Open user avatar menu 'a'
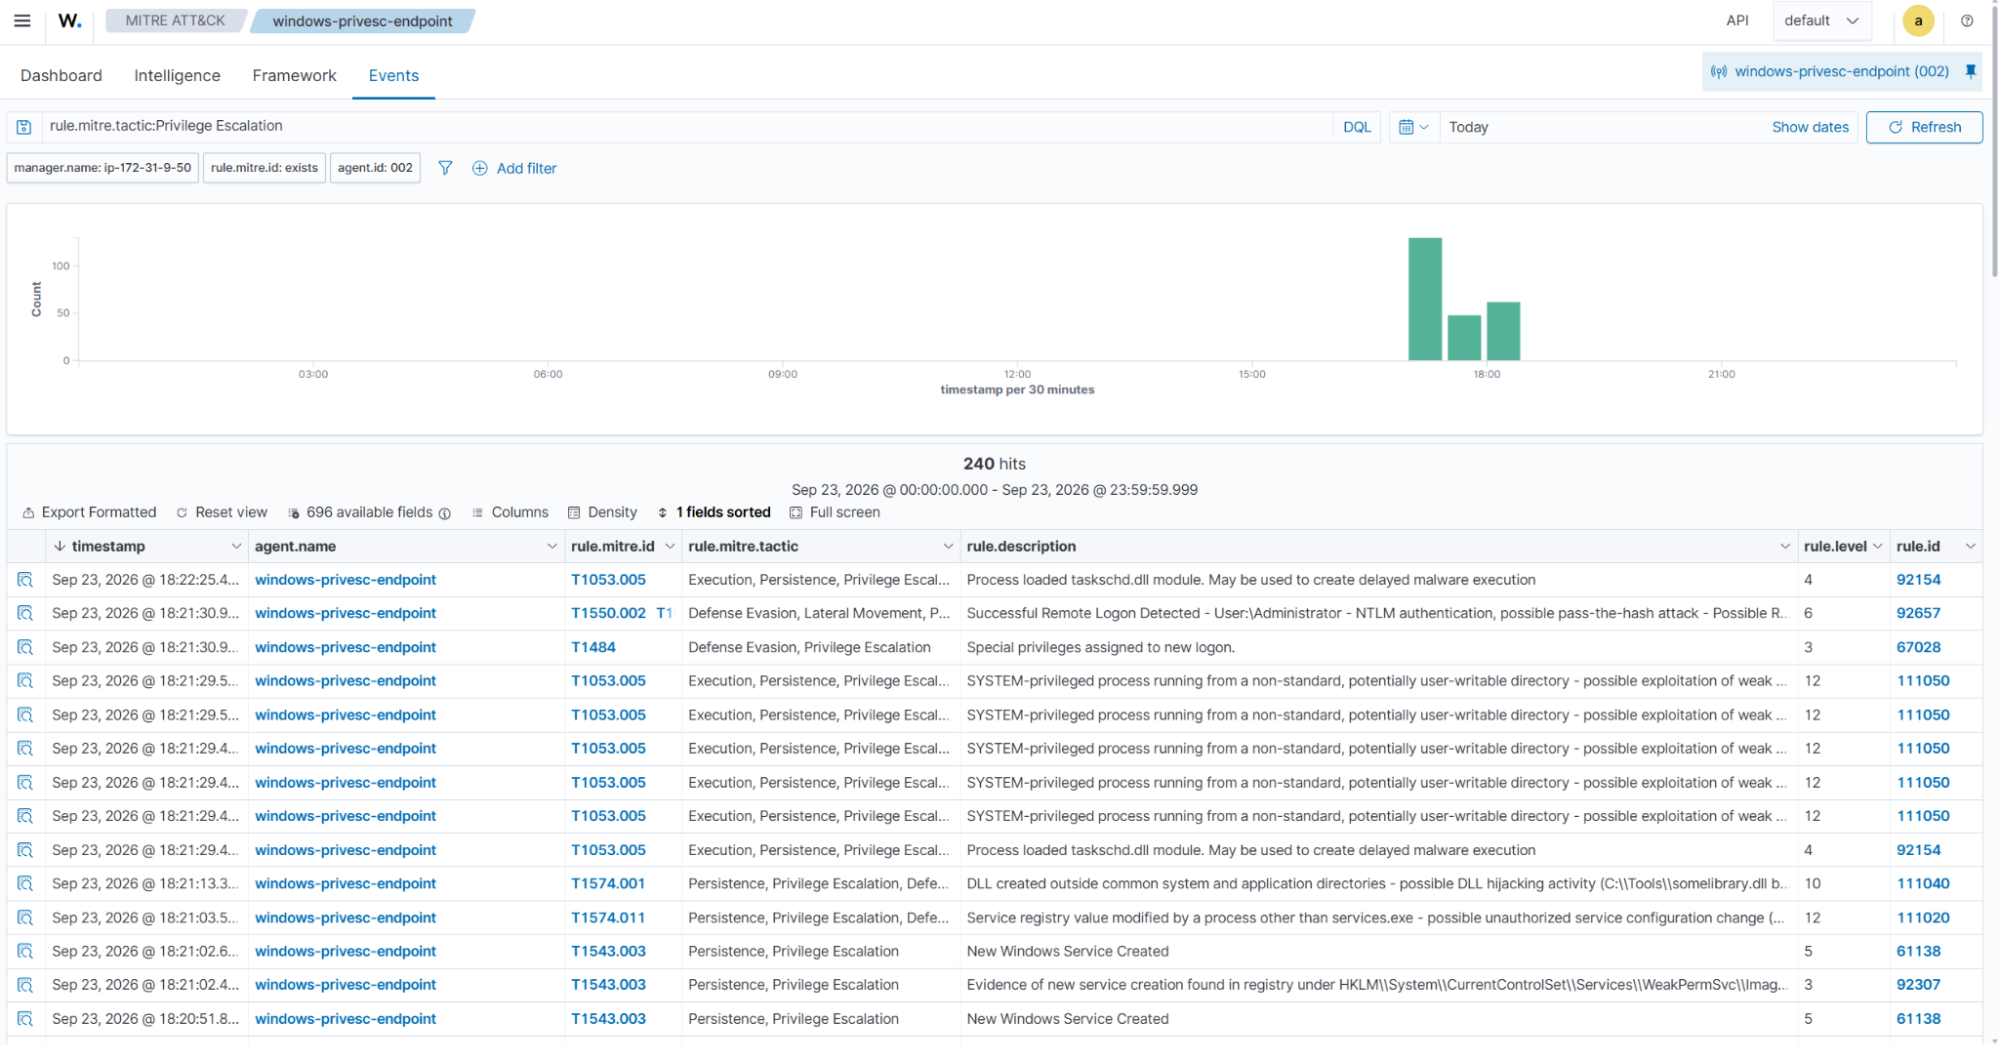Image resolution: width=1999 pixels, height=1046 pixels. (1918, 20)
